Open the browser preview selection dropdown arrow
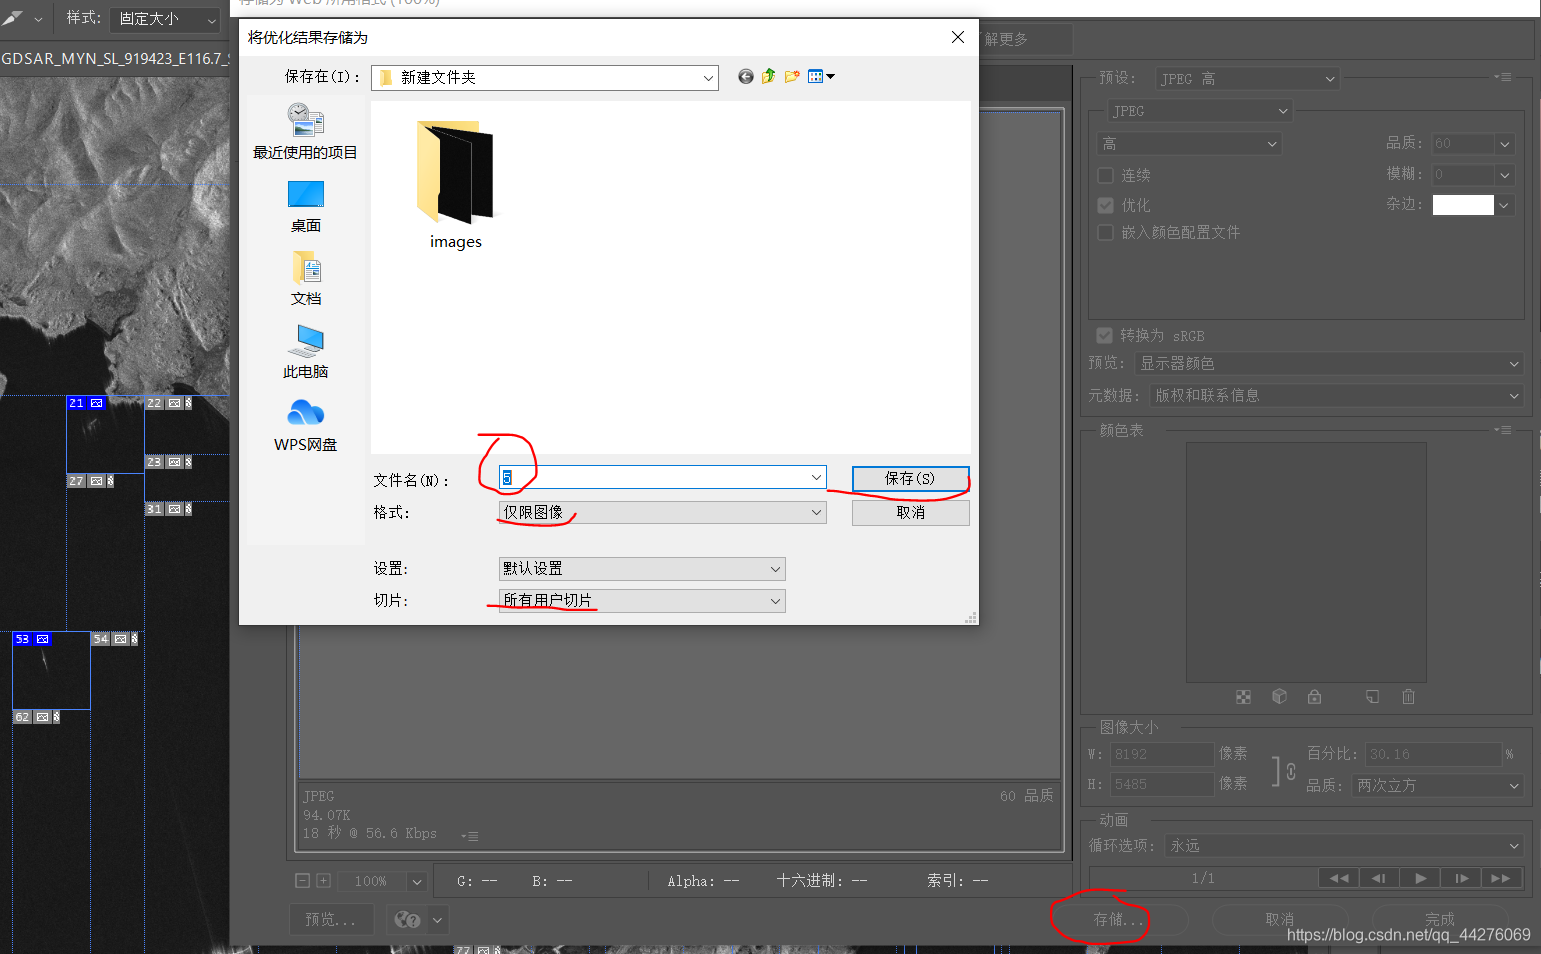Viewport: 1541px width, 954px height. (437, 919)
